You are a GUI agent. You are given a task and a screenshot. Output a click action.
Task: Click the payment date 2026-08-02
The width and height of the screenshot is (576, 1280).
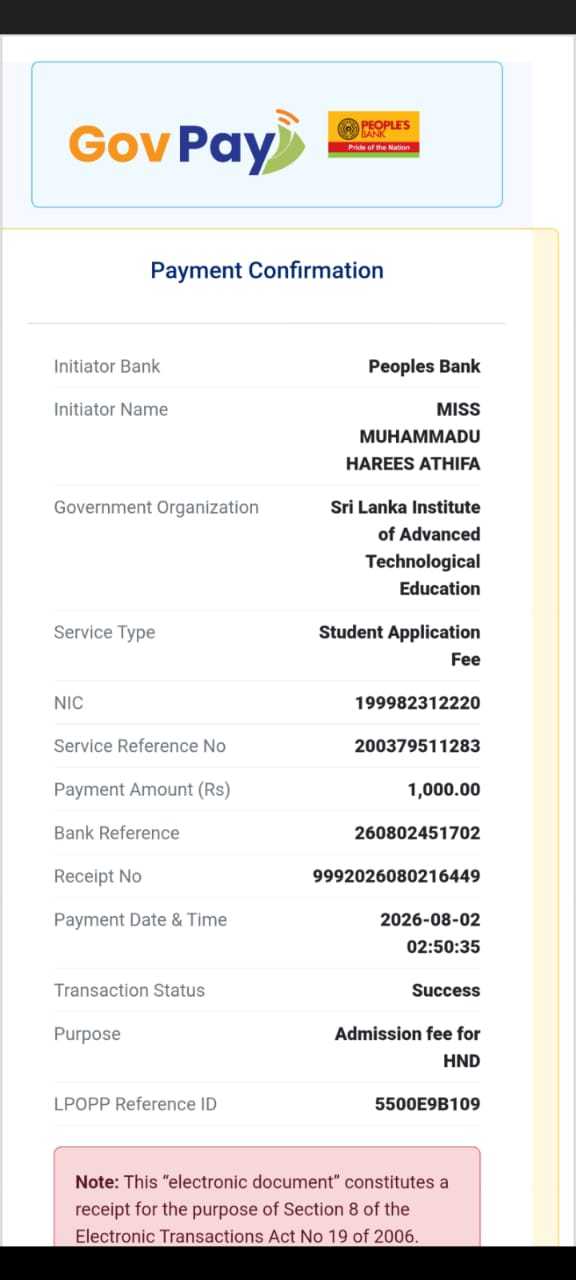430,920
